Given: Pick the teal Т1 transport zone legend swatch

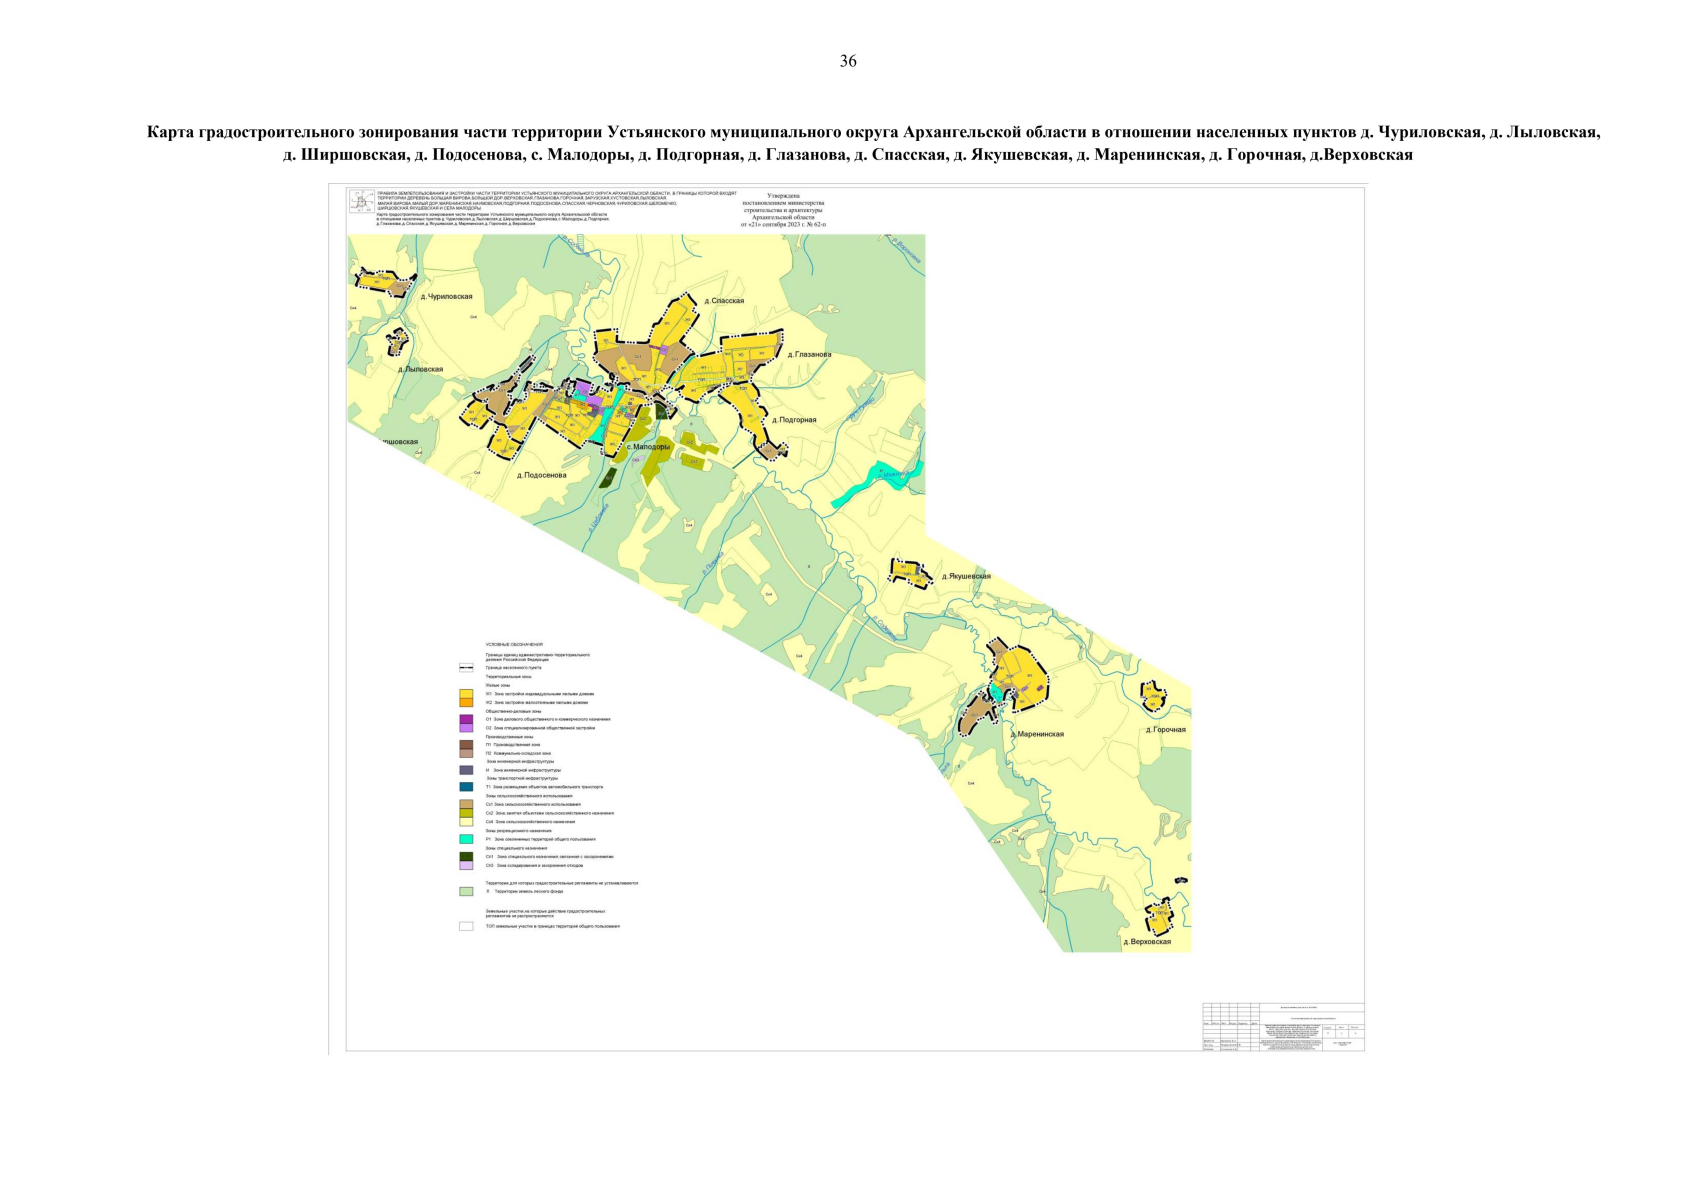Looking at the screenshot, I should 466,787.
